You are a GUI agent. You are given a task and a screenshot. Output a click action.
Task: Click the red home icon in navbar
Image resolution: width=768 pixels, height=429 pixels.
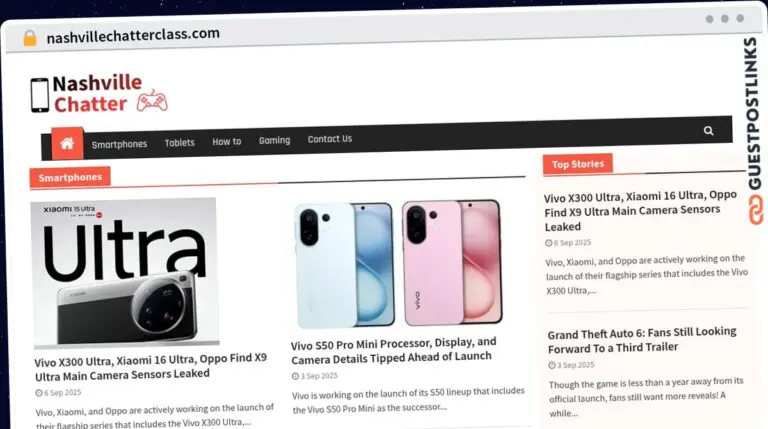tap(67, 143)
